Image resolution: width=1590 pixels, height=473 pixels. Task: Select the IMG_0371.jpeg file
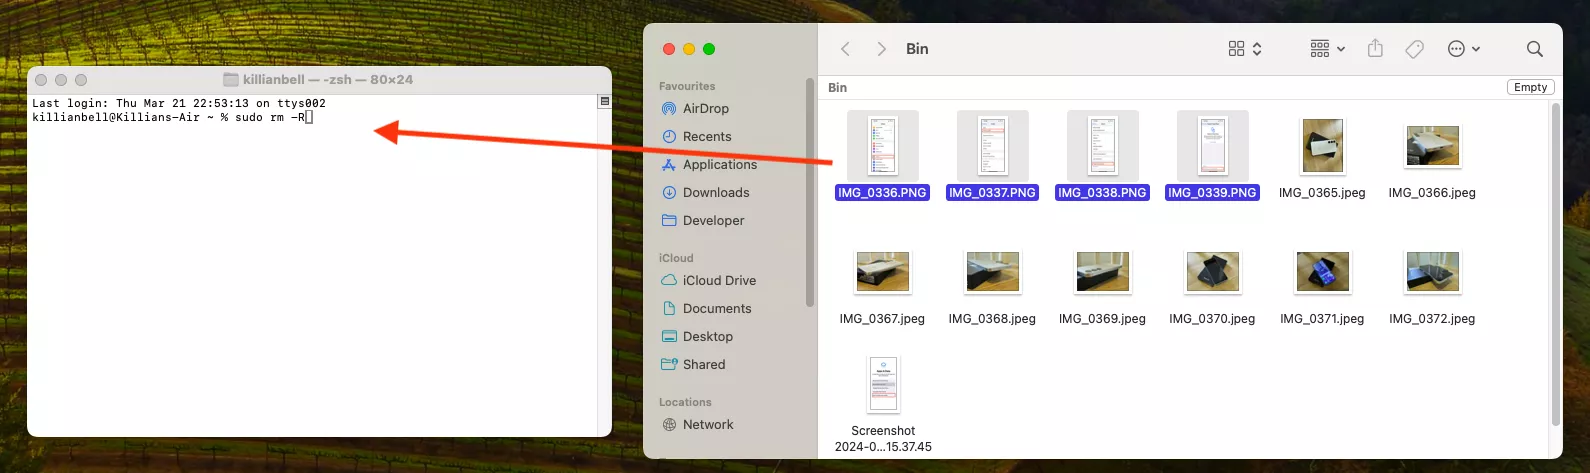(x=1322, y=272)
